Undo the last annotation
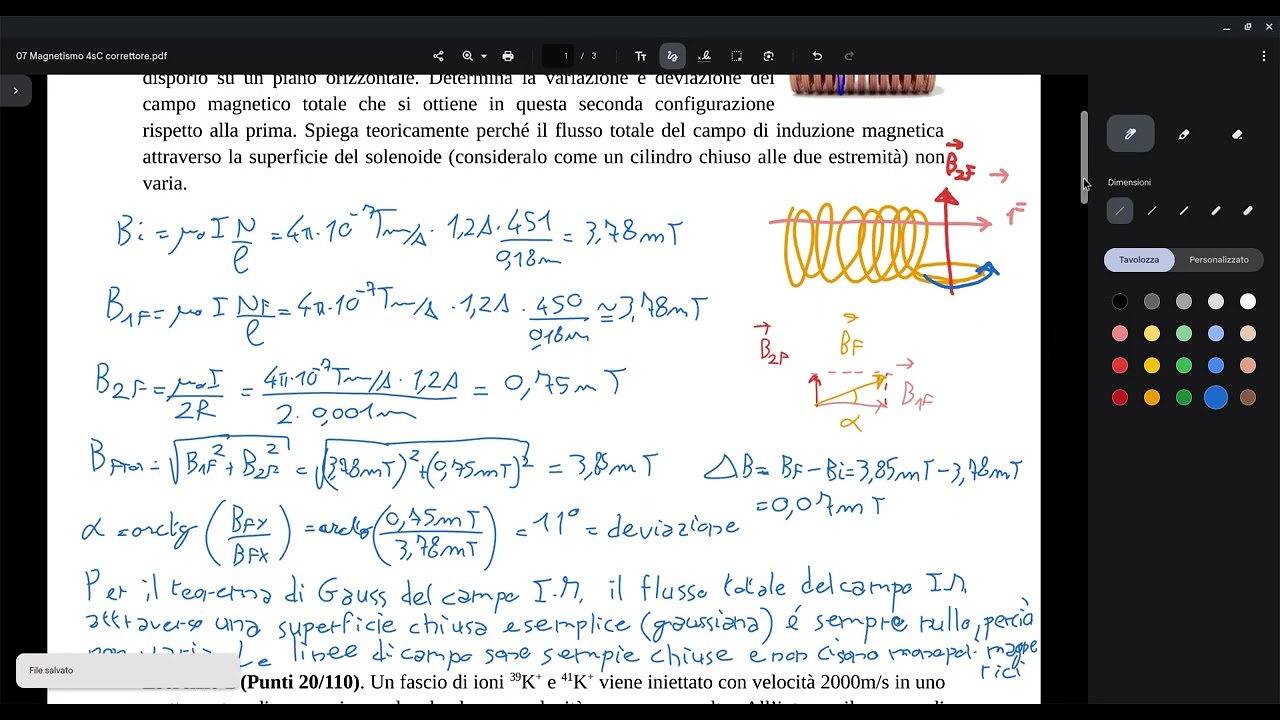The height and width of the screenshot is (720, 1280). (817, 56)
